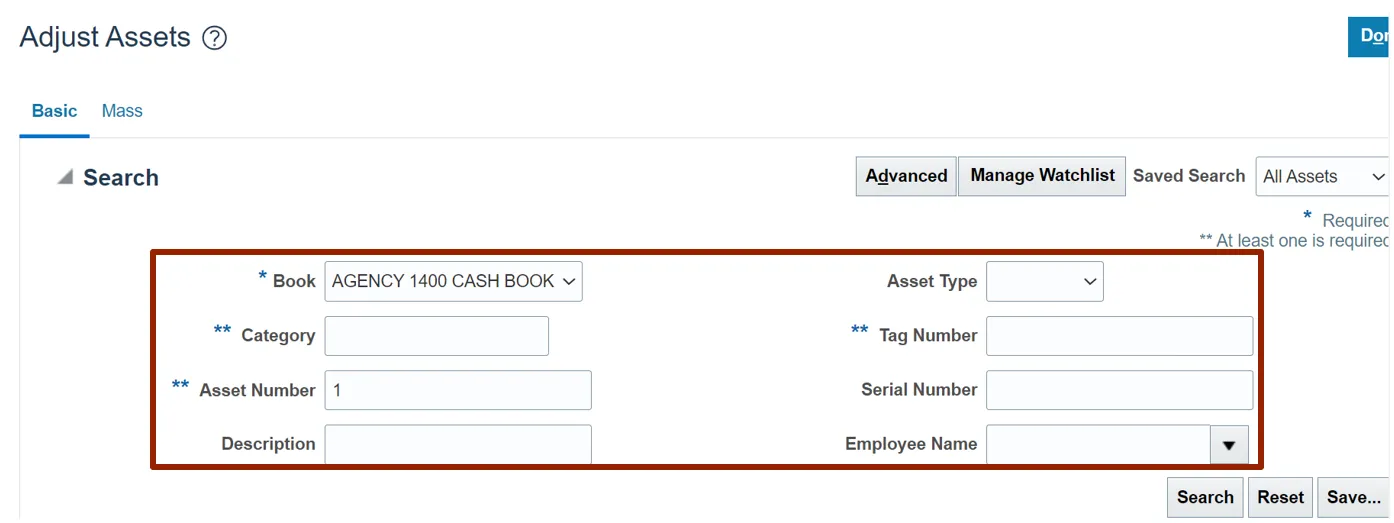Click the Serial Number field

pyautogui.click(x=1119, y=390)
